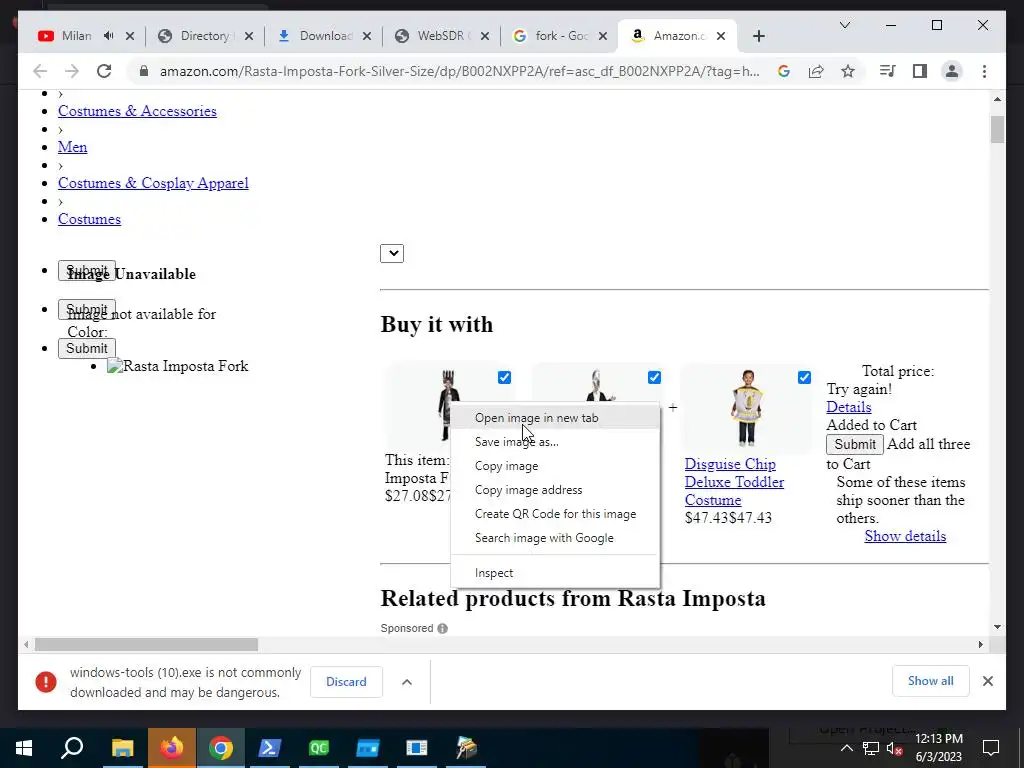Open a new browser tab
The width and height of the screenshot is (1024, 768).
tap(758, 36)
